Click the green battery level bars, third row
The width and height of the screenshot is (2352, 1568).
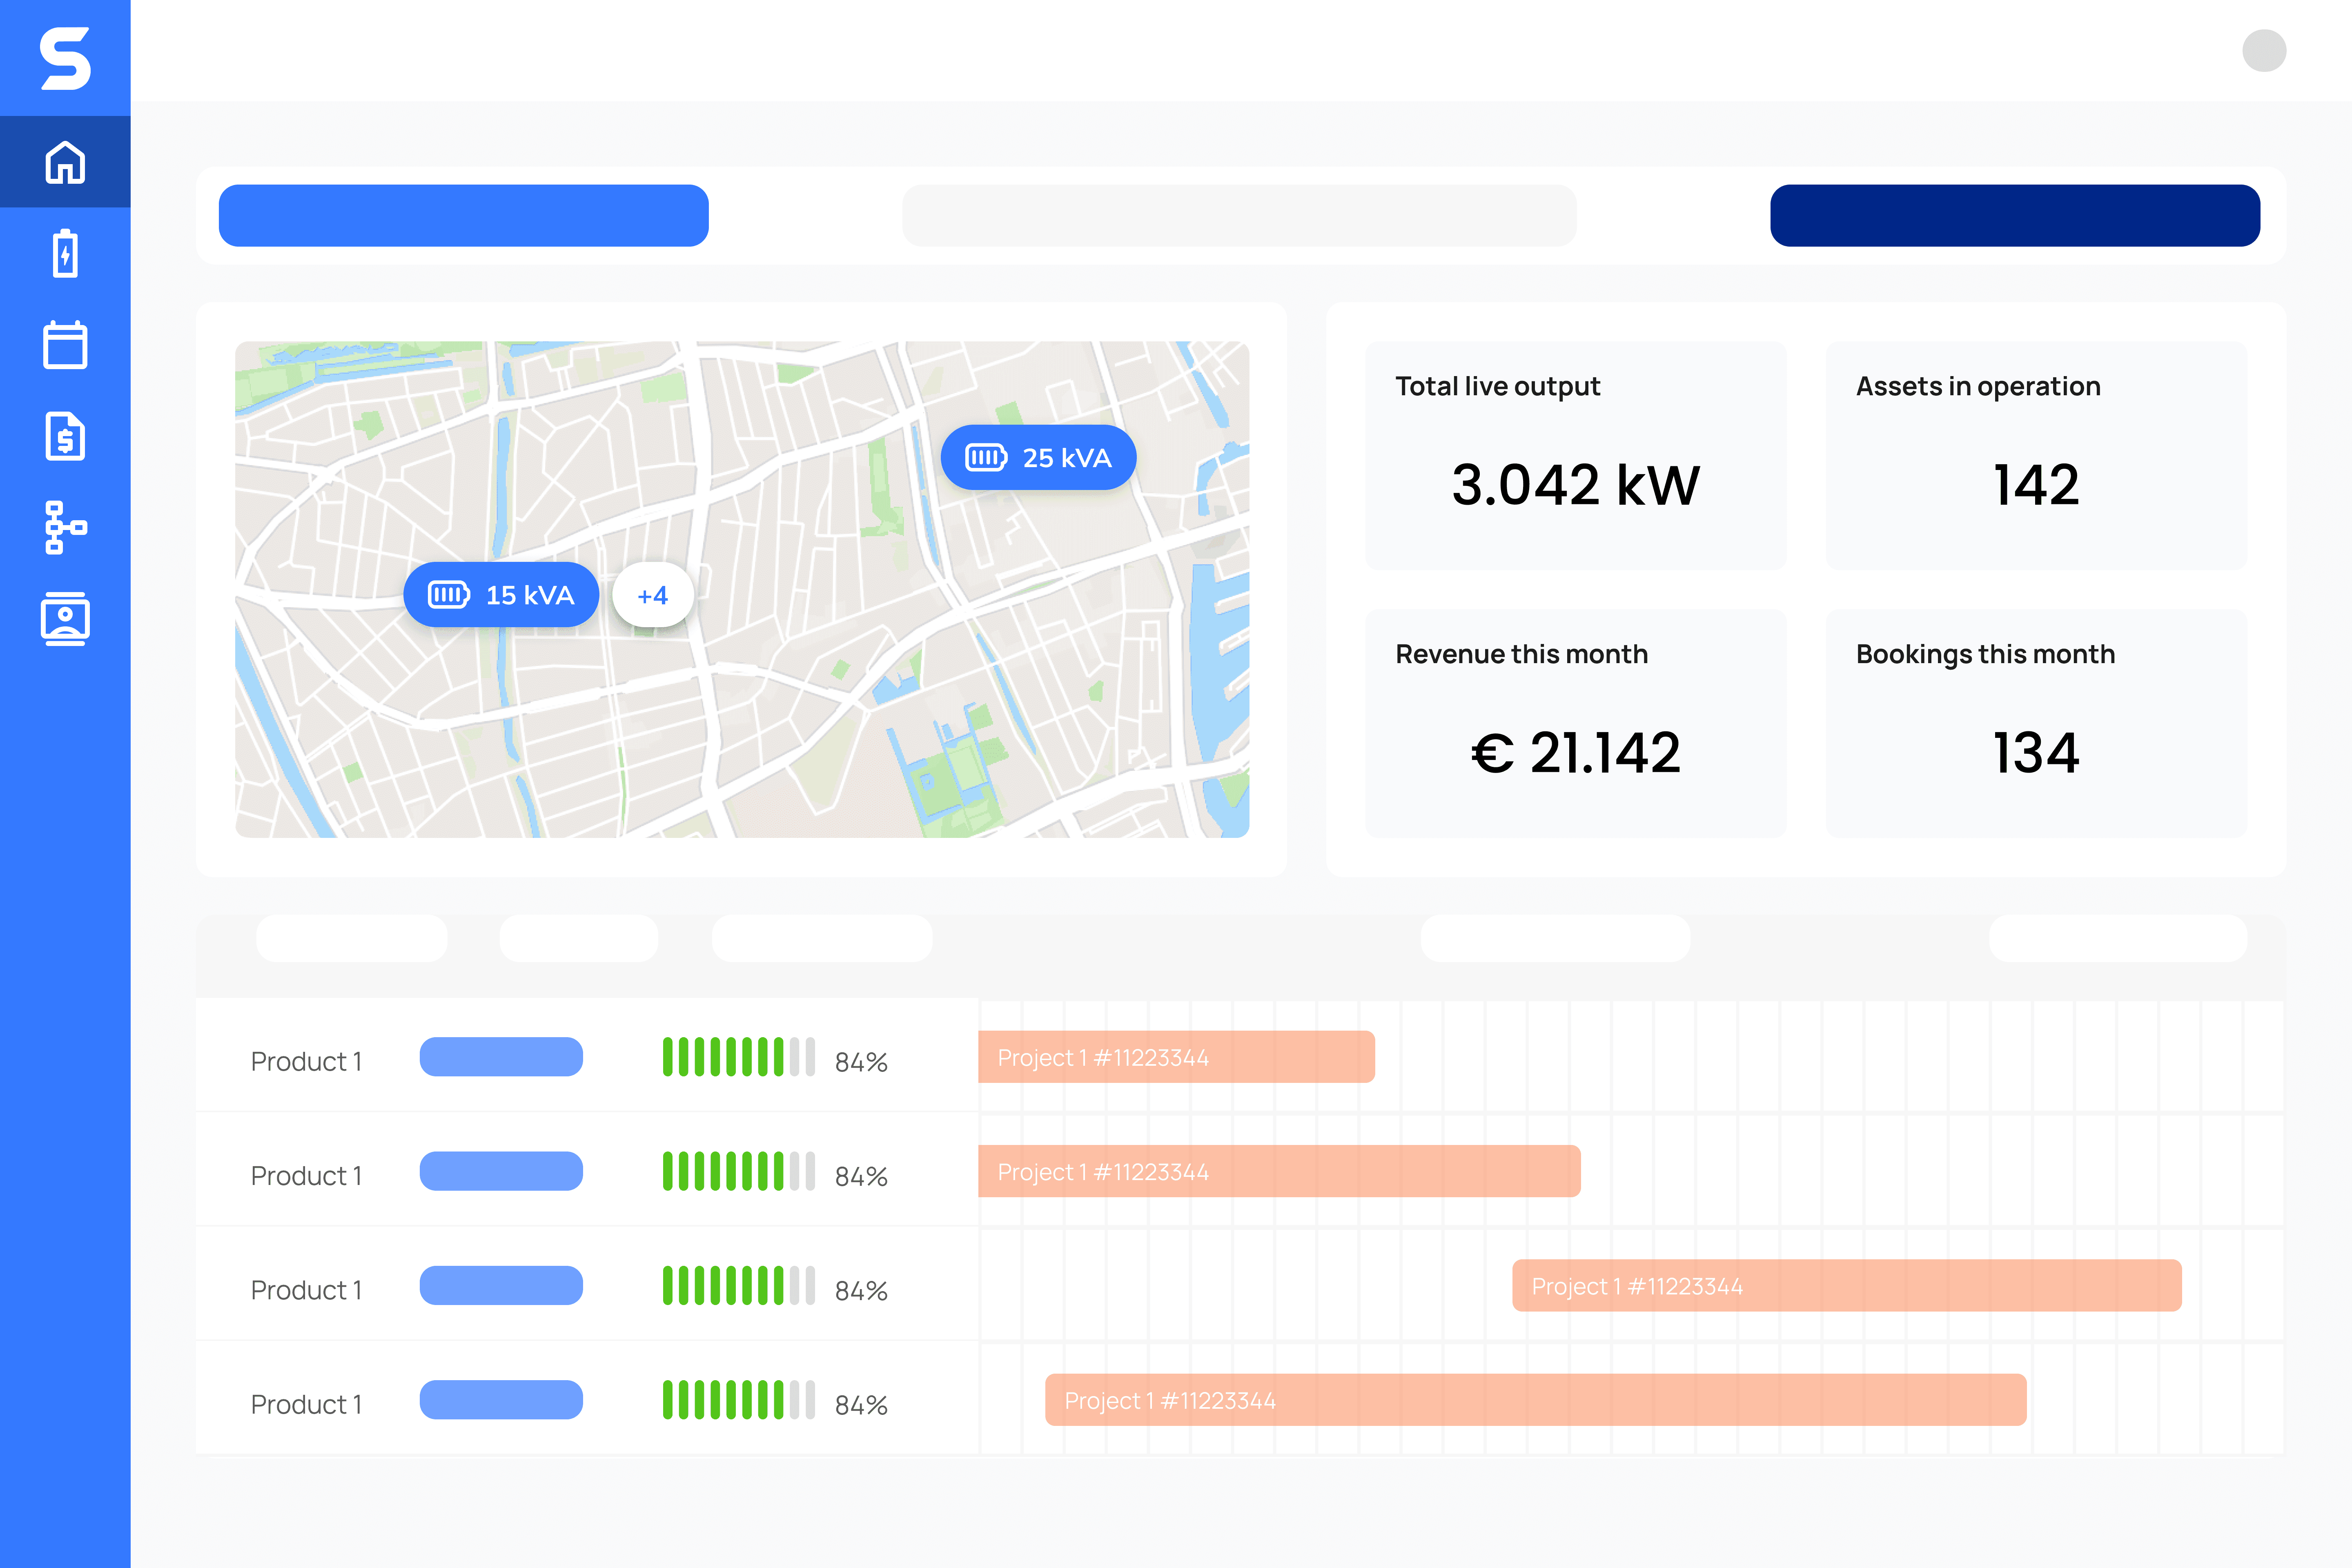point(739,1286)
